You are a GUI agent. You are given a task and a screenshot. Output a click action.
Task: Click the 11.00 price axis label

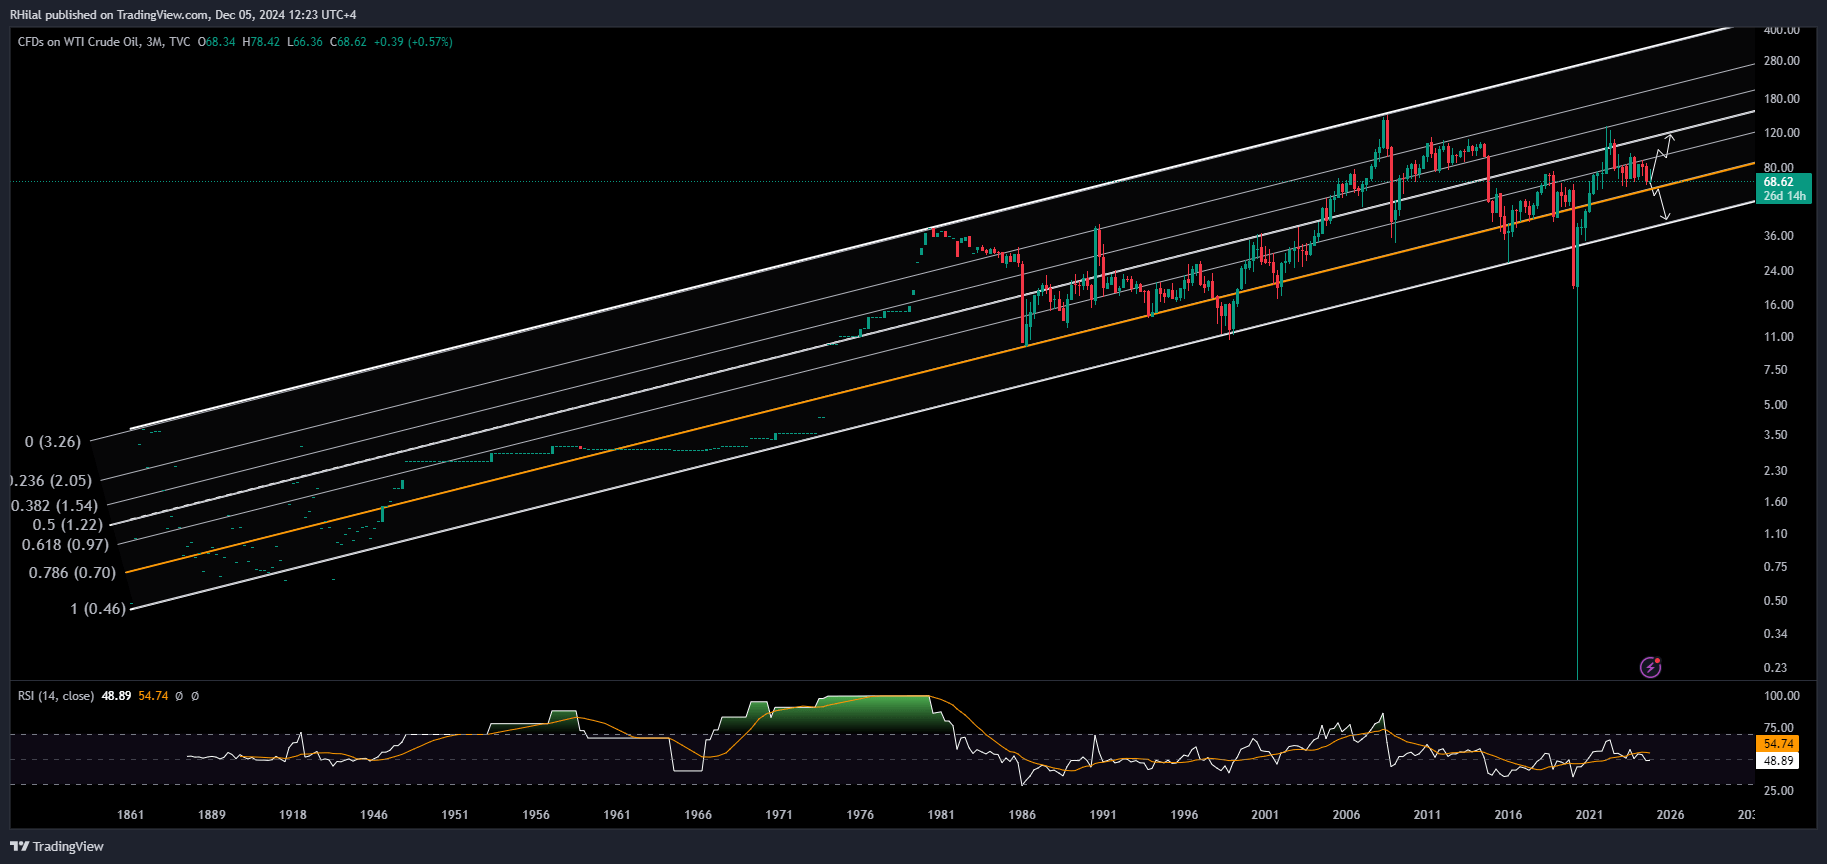tap(1778, 337)
